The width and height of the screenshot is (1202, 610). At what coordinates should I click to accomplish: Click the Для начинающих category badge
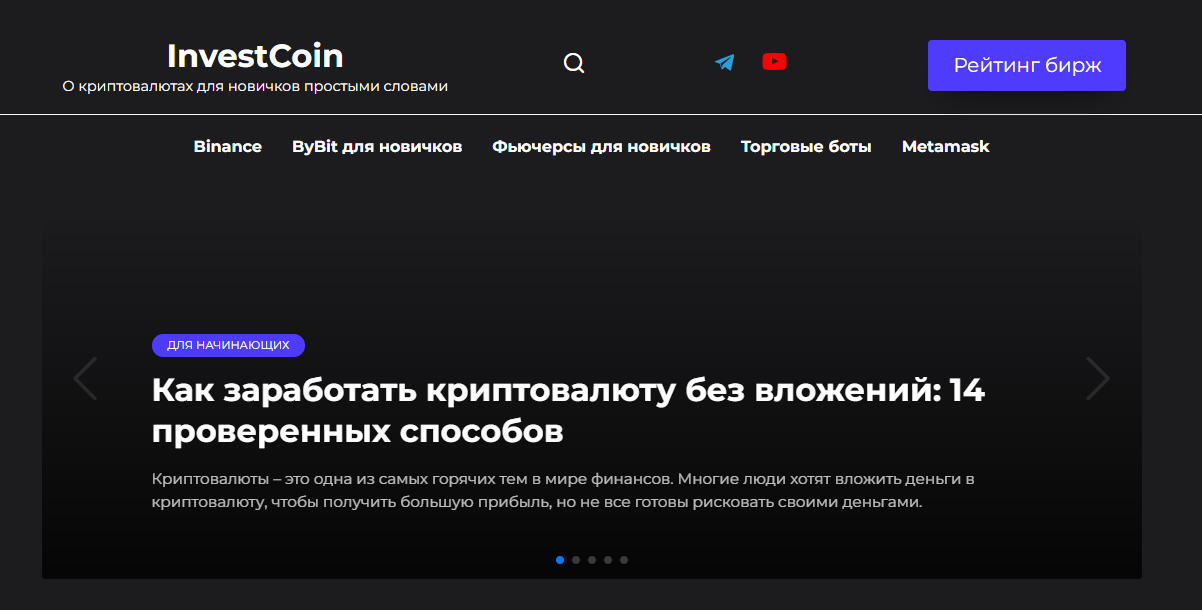228,345
